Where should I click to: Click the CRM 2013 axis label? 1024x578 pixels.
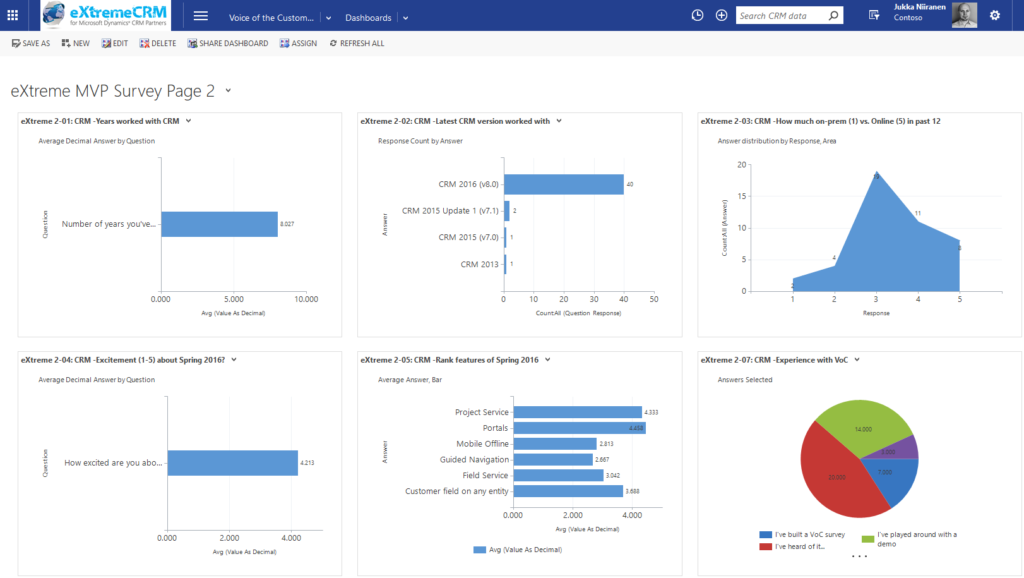[479, 265]
